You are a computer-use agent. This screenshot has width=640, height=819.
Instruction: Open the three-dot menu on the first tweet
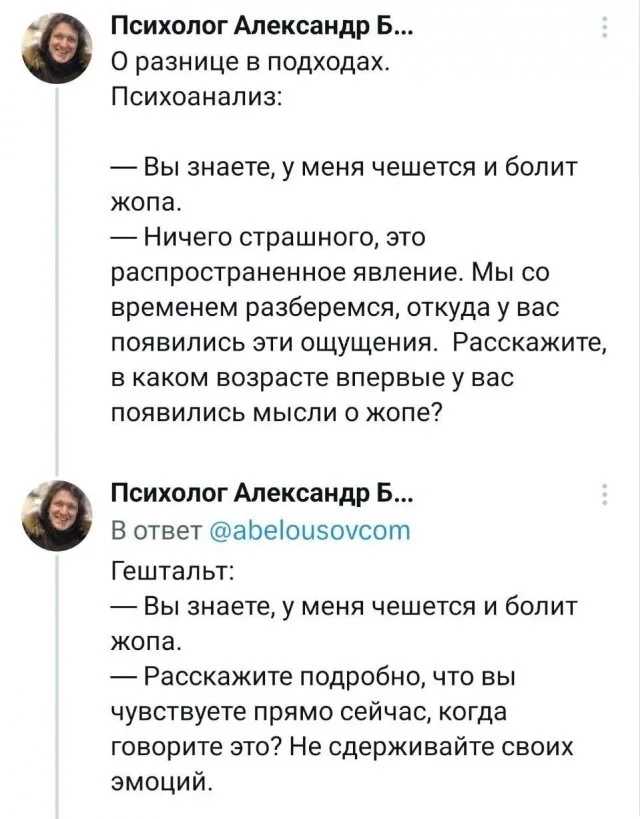pos(605,29)
